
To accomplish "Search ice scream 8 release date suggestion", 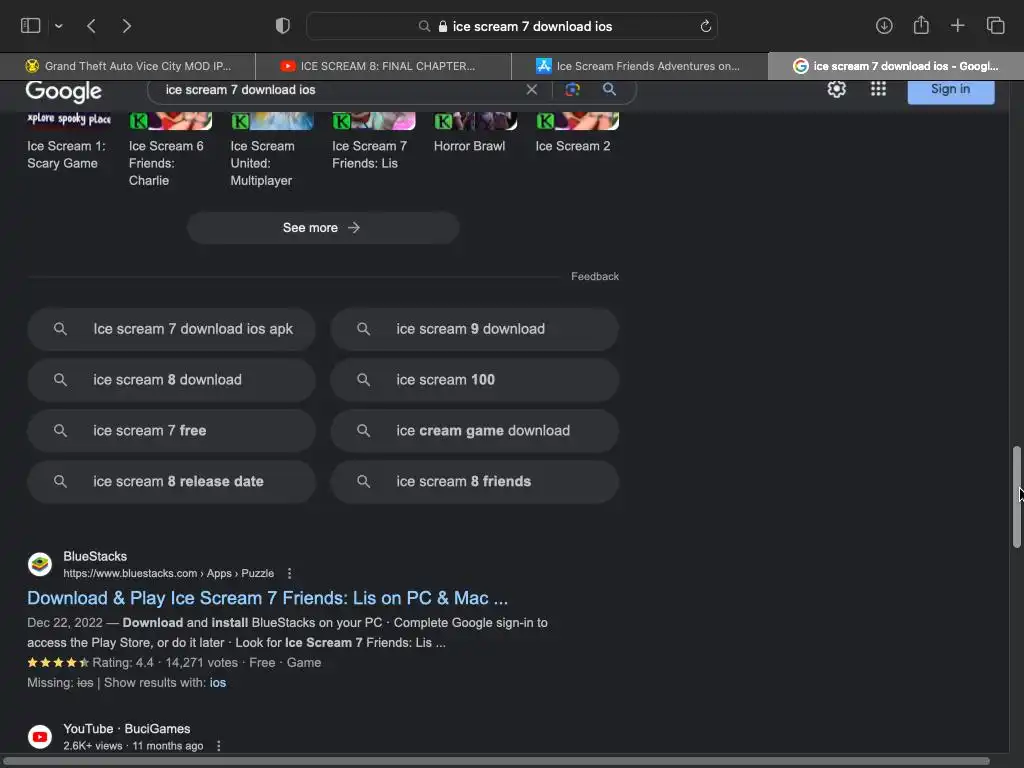I will pos(171,482).
